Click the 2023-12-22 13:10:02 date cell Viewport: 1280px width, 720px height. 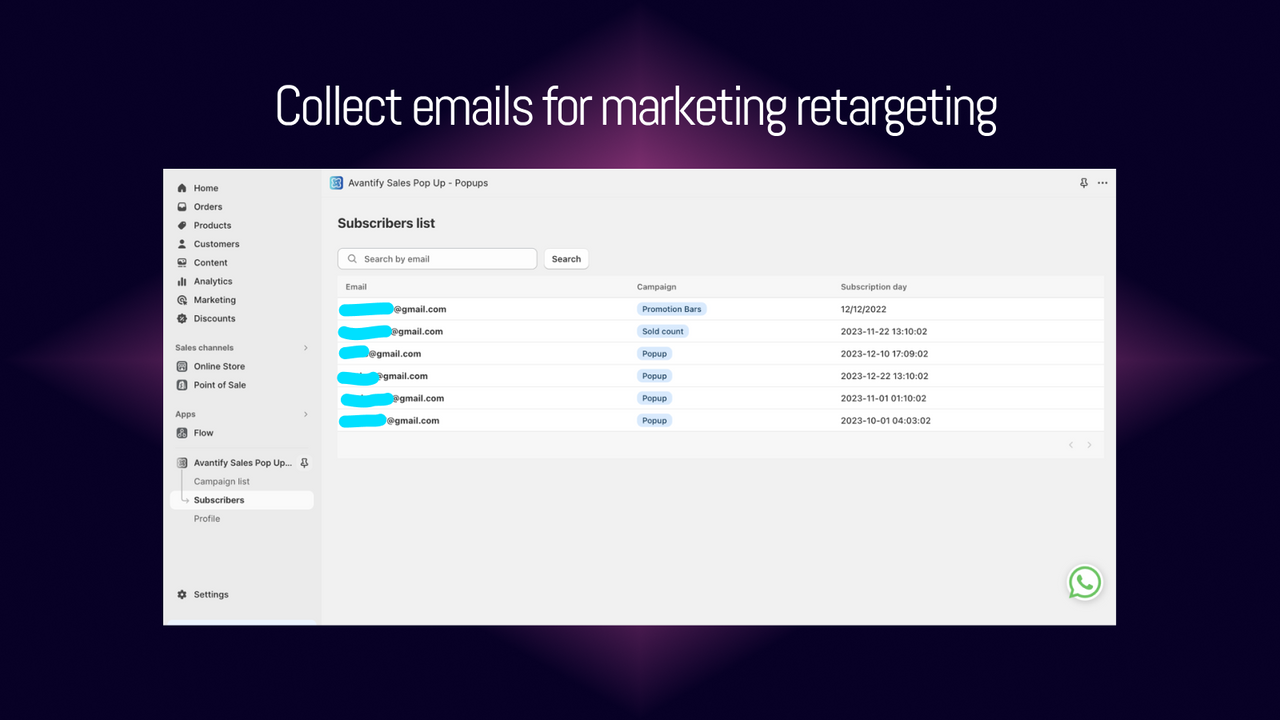[x=884, y=376]
